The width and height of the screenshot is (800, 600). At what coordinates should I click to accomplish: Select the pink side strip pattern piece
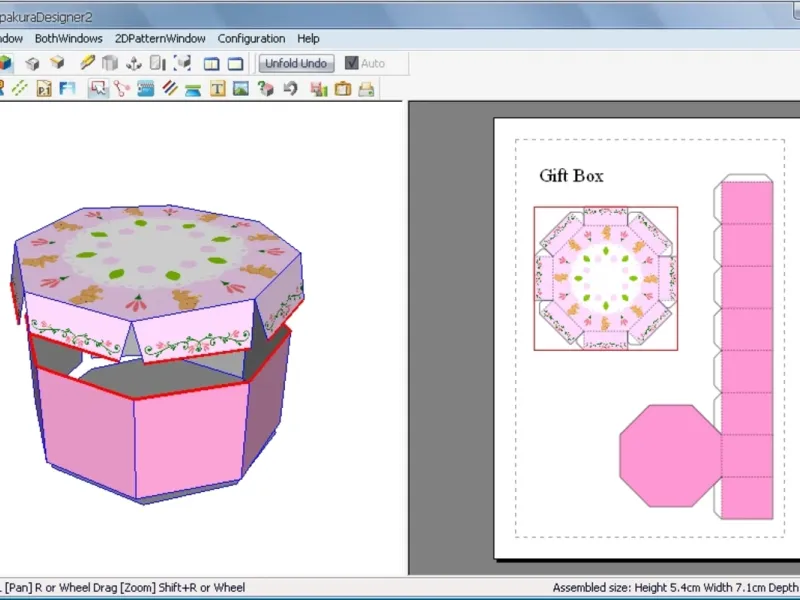(747, 350)
